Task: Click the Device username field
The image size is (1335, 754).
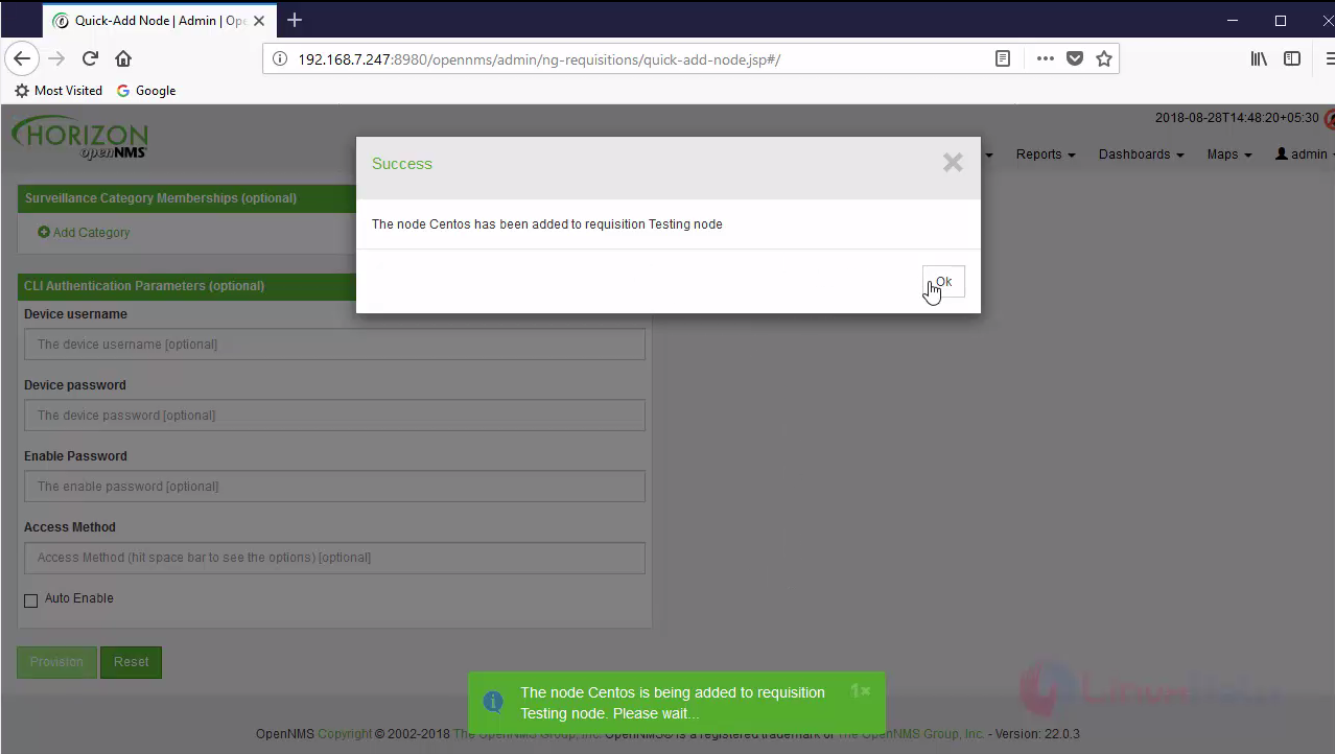Action: 335,344
